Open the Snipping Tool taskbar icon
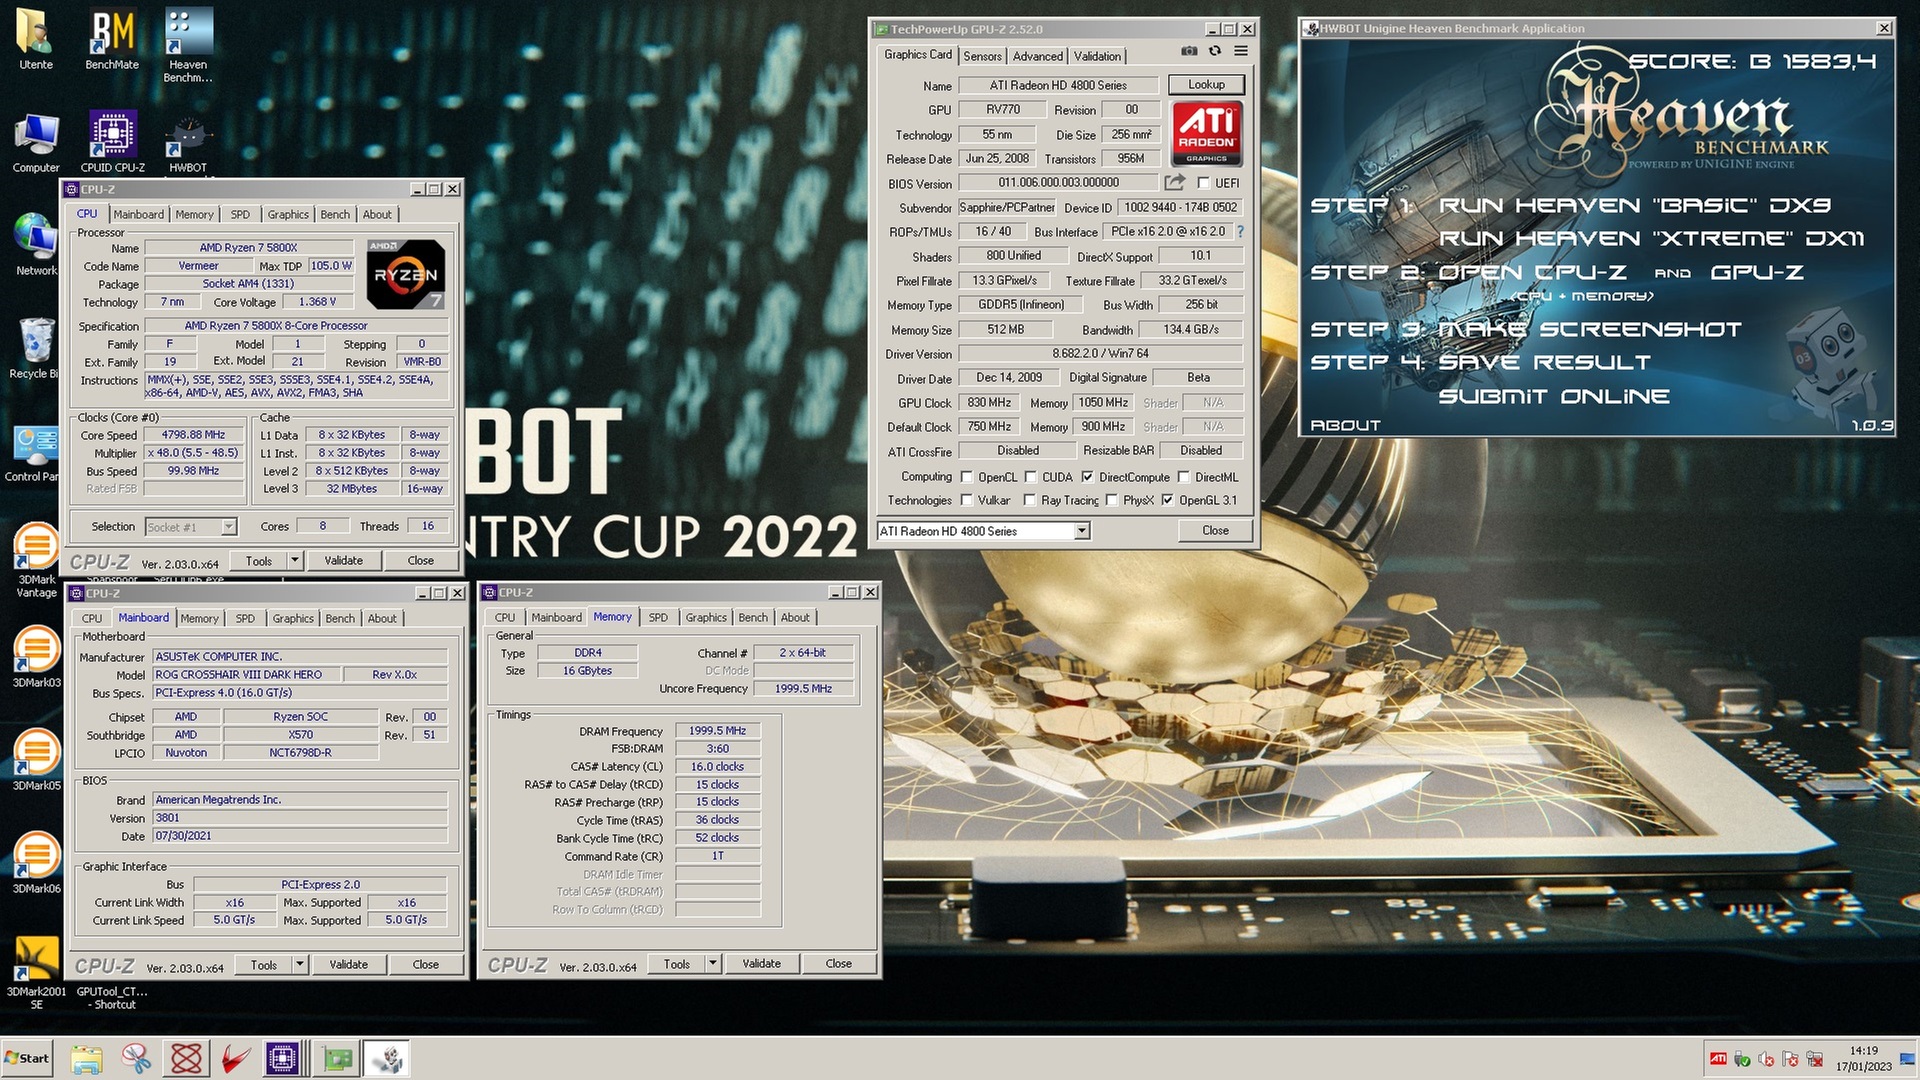Image resolution: width=1920 pixels, height=1080 pixels. (136, 1058)
